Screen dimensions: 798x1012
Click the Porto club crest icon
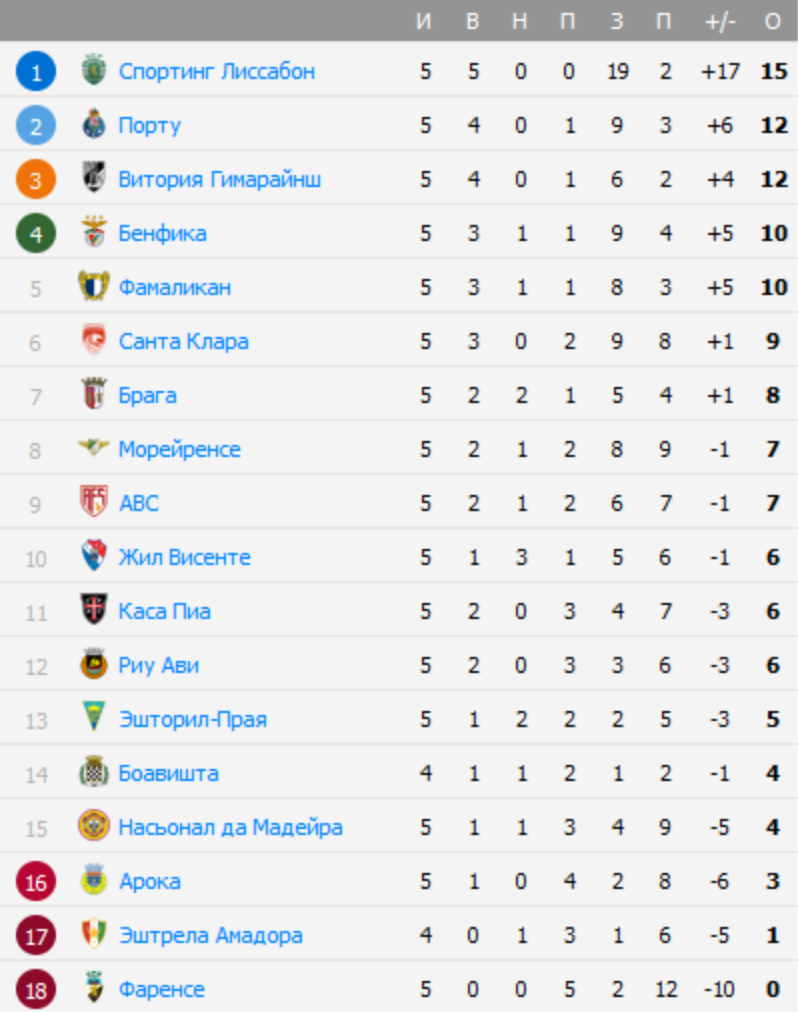point(94,125)
